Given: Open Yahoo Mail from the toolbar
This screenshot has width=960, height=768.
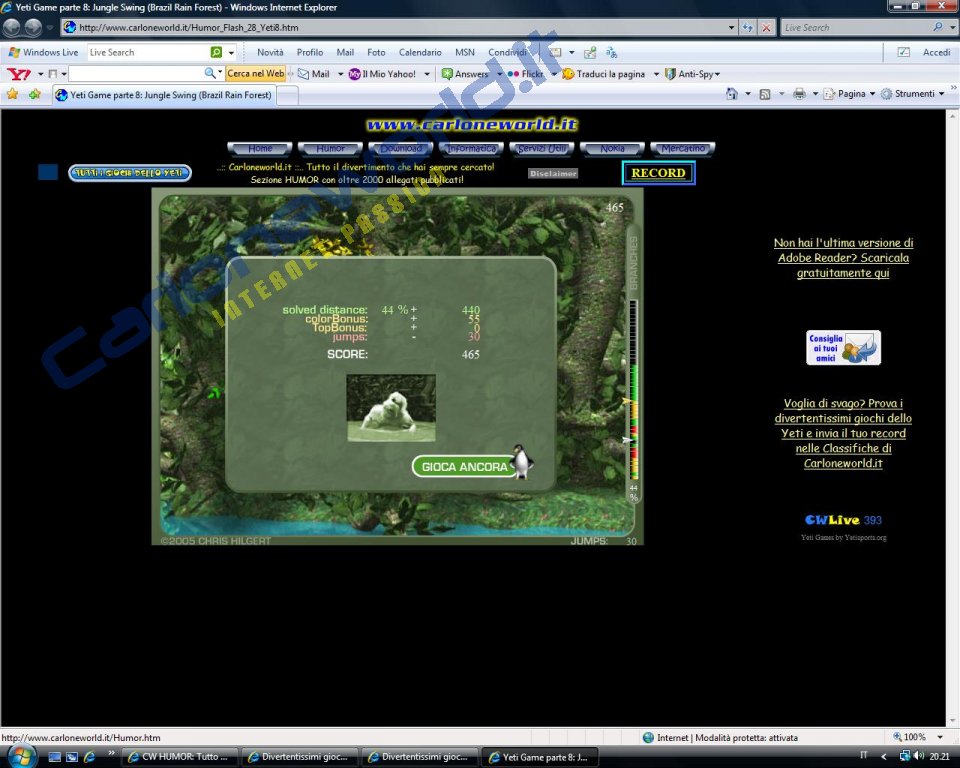Looking at the screenshot, I should 313,74.
